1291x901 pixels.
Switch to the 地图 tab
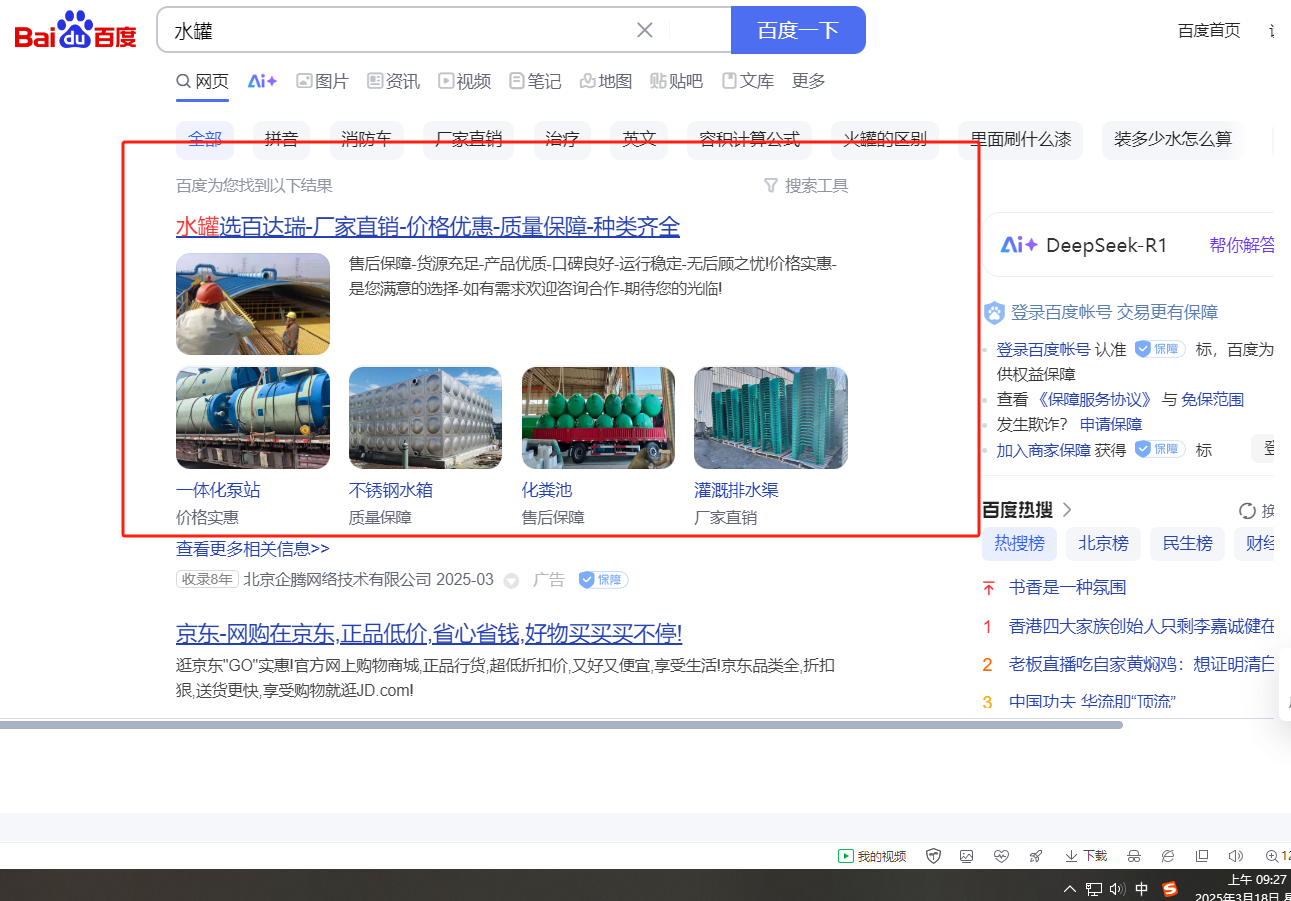point(606,81)
